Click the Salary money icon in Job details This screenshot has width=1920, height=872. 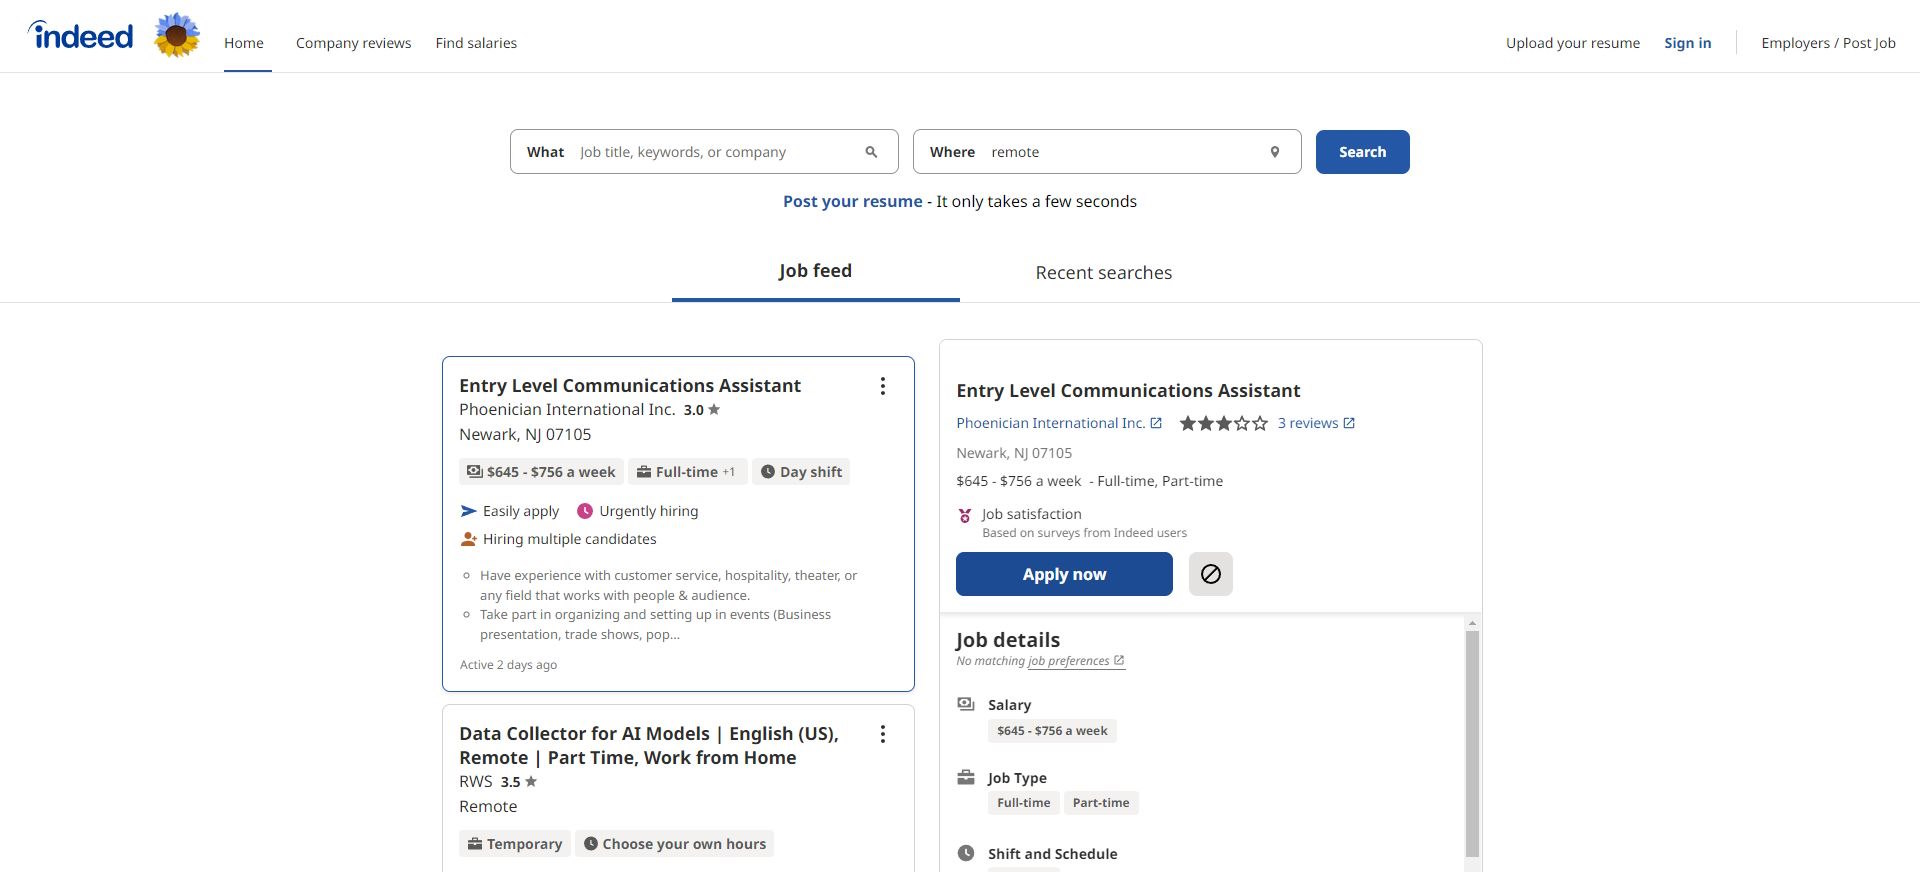966,704
